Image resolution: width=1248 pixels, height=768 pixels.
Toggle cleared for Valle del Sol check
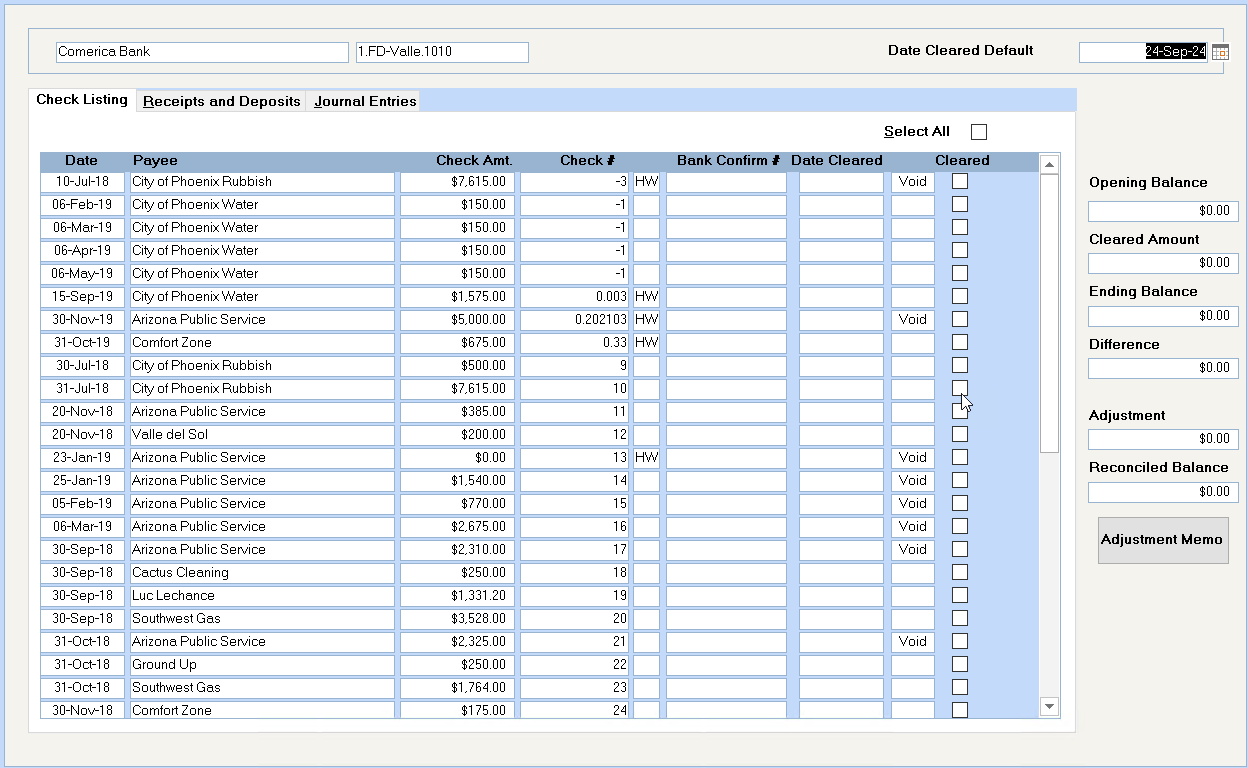point(960,435)
